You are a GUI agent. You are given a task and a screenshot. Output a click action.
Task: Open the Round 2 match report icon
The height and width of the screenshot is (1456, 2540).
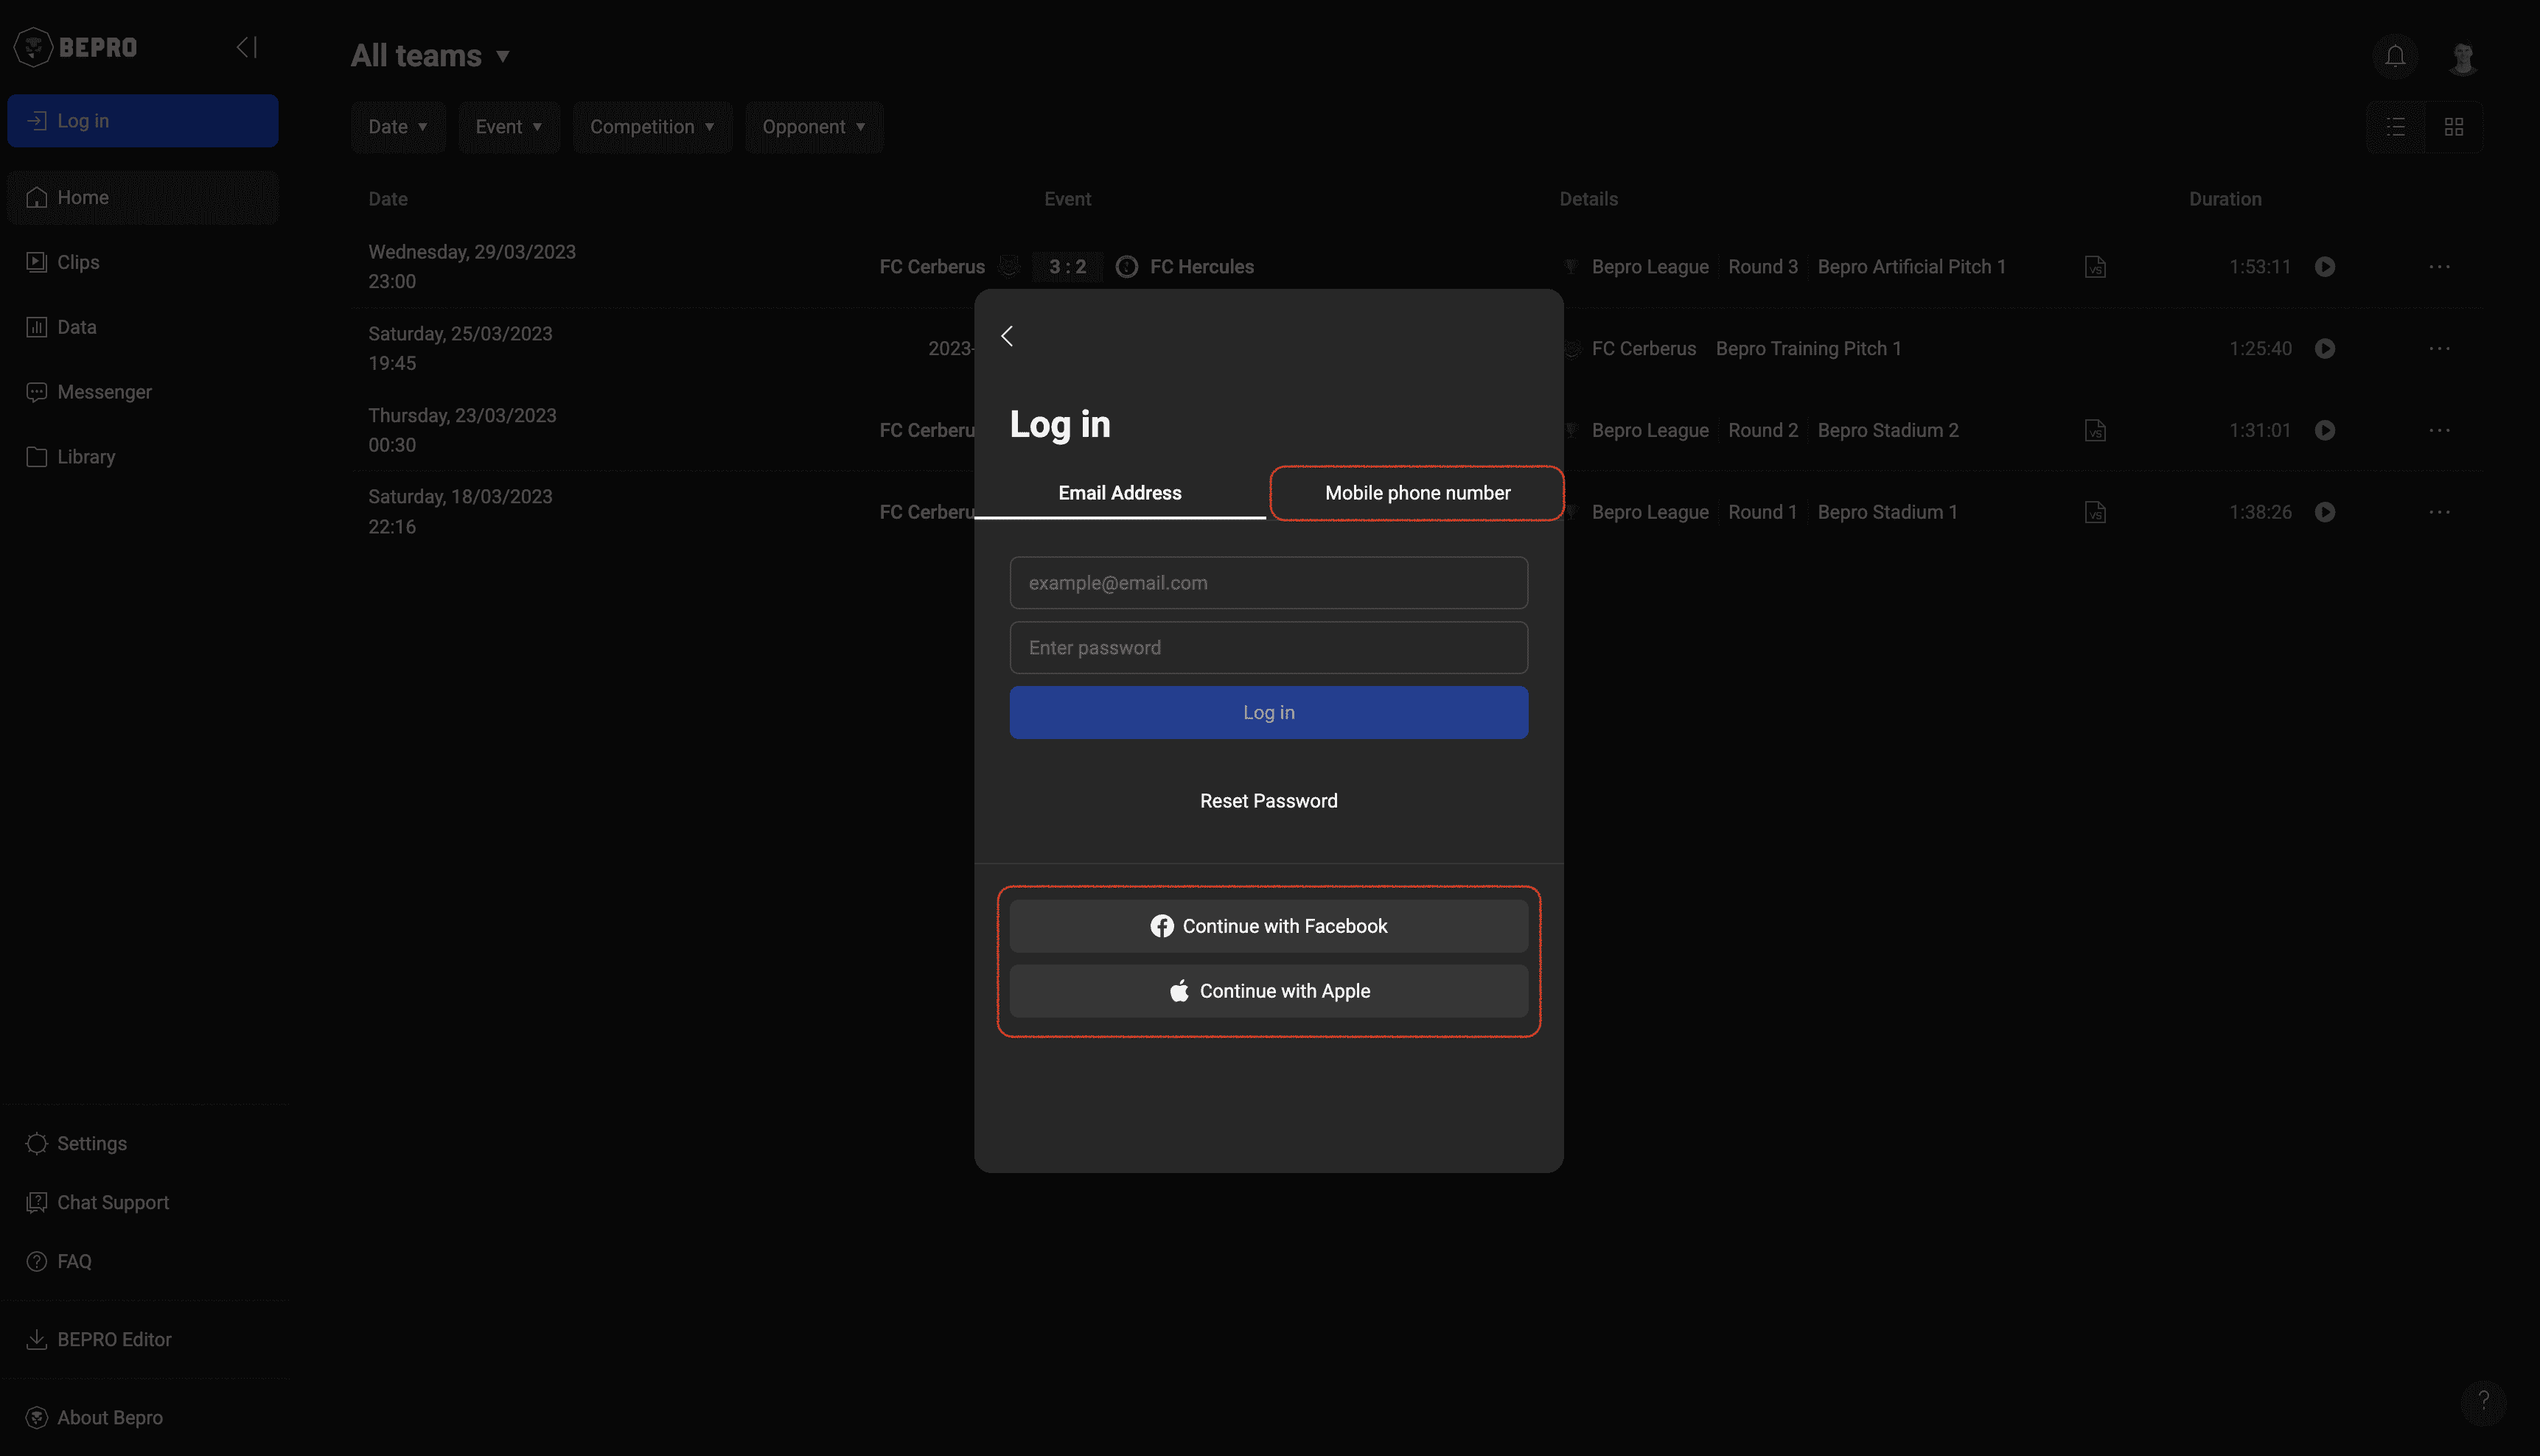2095,431
